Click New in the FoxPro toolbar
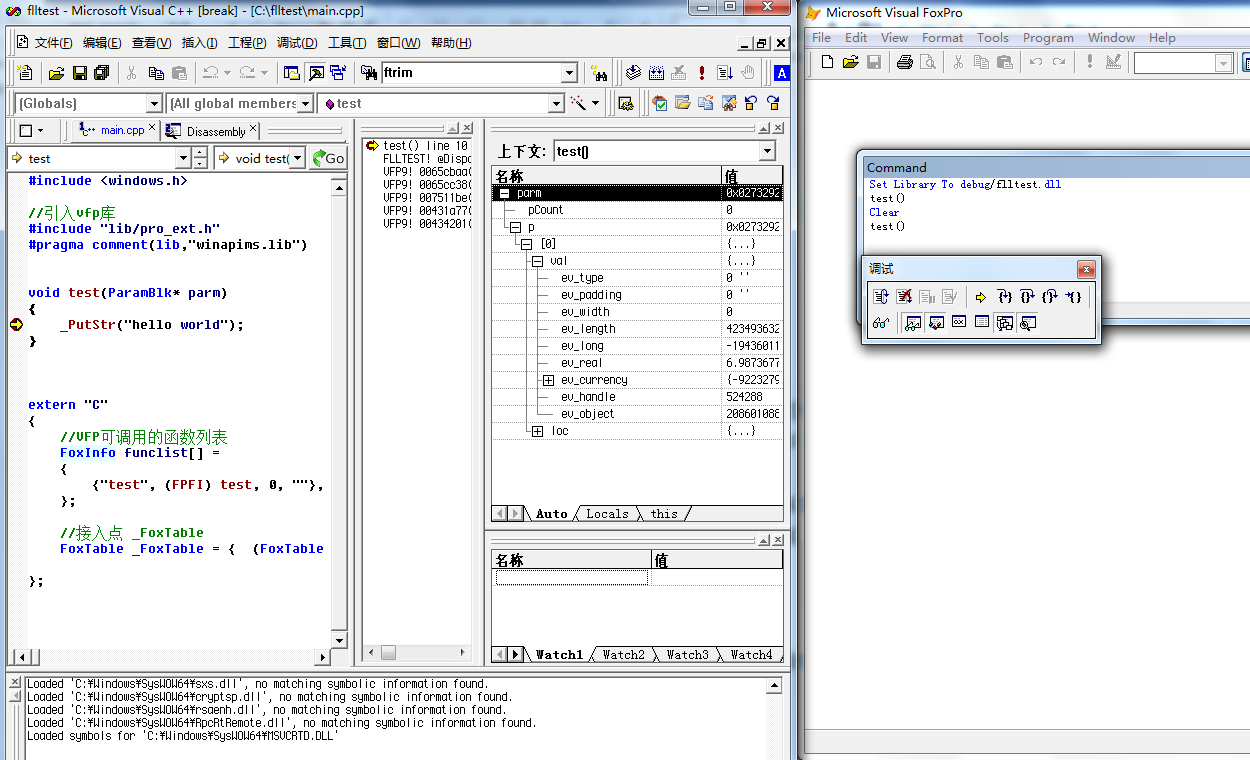The image size is (1250, 760). [827, 62]
